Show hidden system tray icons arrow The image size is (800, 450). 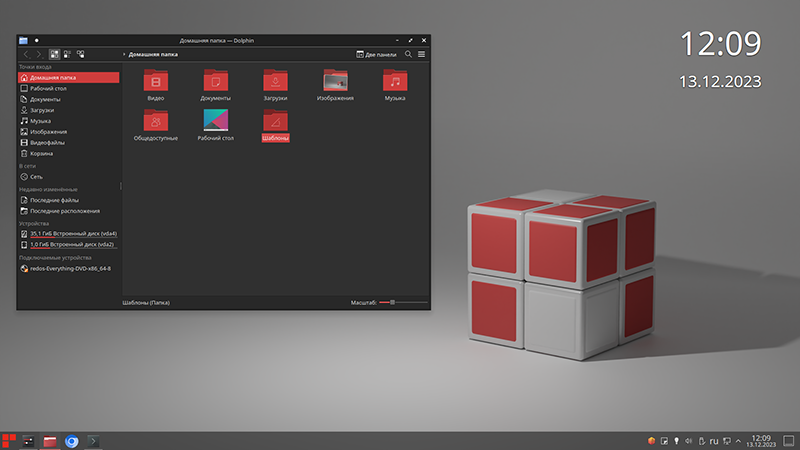738,441
